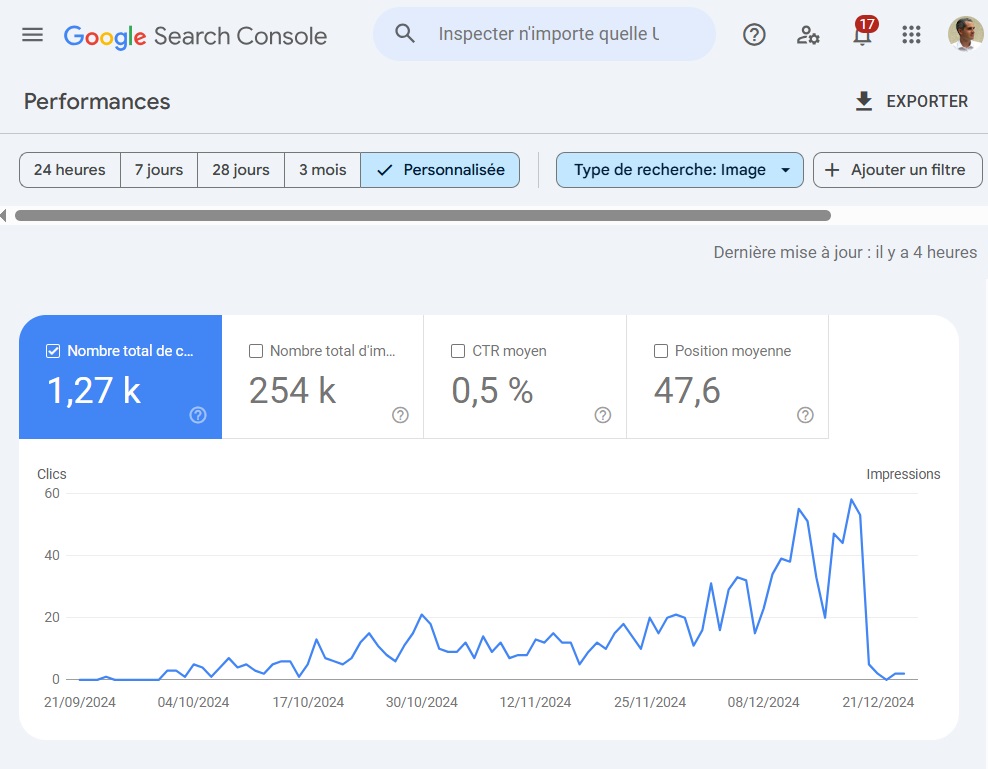Click the help icon in CTR moyen card
This screenshot has width=988, height=769.
602,415
